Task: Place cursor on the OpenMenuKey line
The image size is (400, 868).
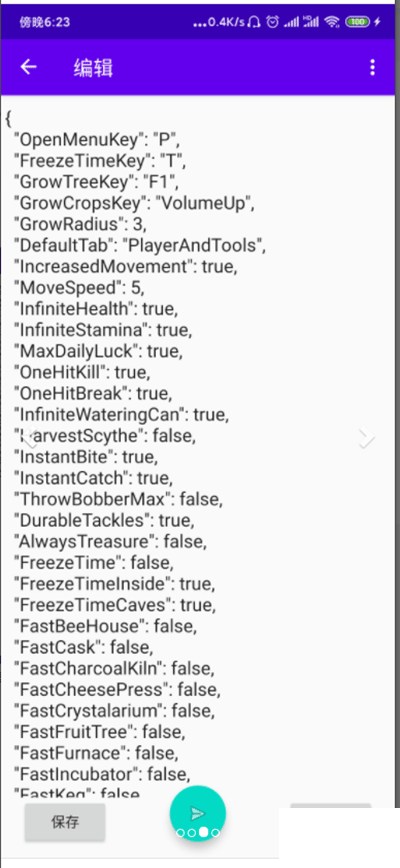Action: (x=97, y=140)
